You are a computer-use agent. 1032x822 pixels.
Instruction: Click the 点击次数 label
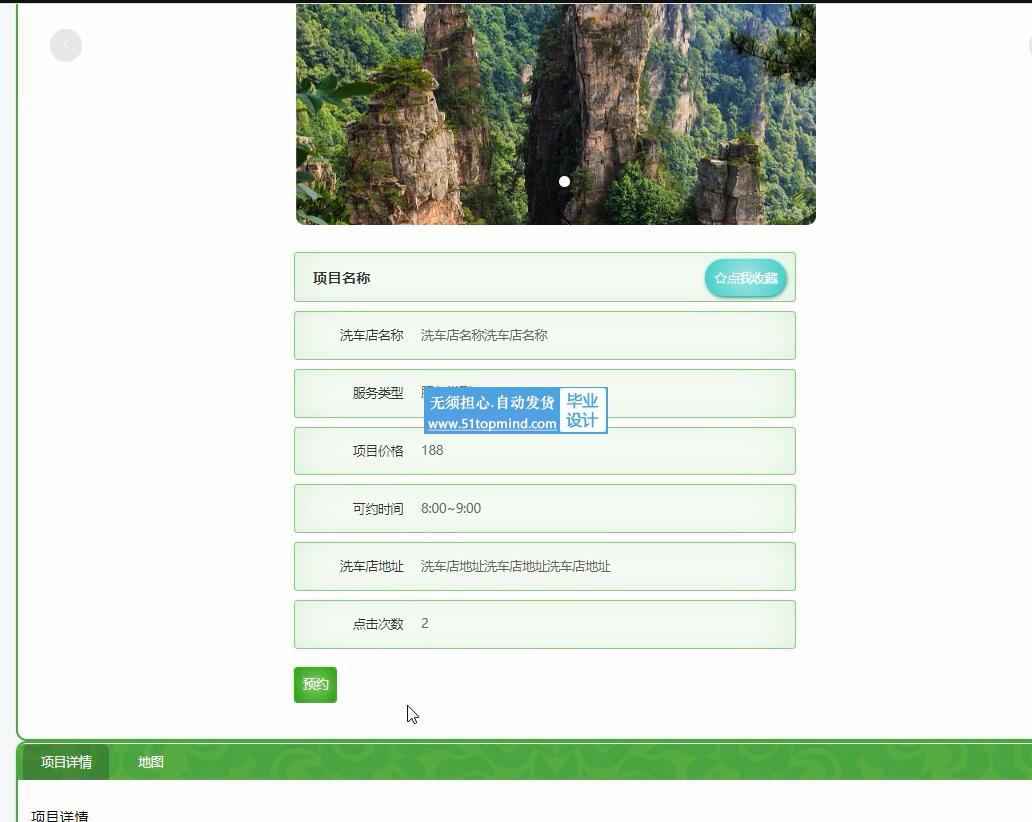(378, 624)
